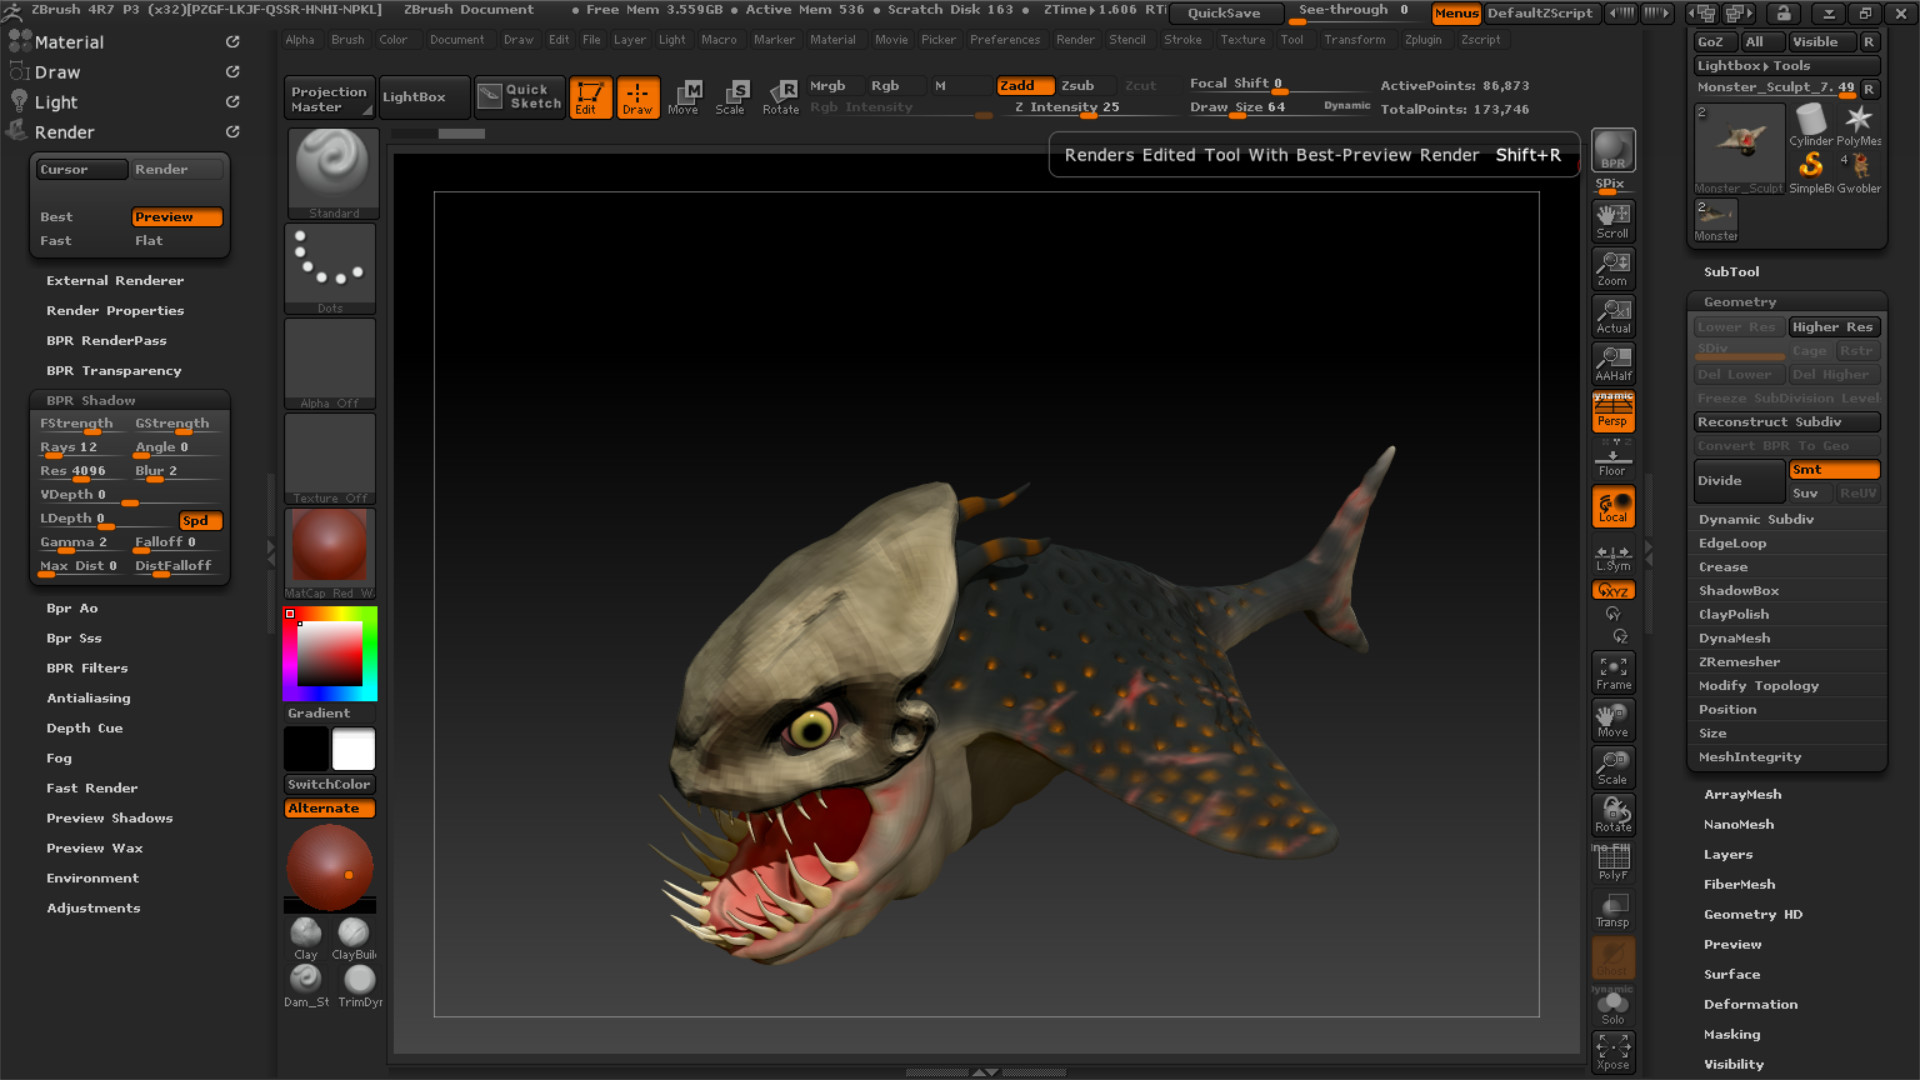The image size is (1920, 1080).
Task: Open the Document menu
Action: click(457, 40)
